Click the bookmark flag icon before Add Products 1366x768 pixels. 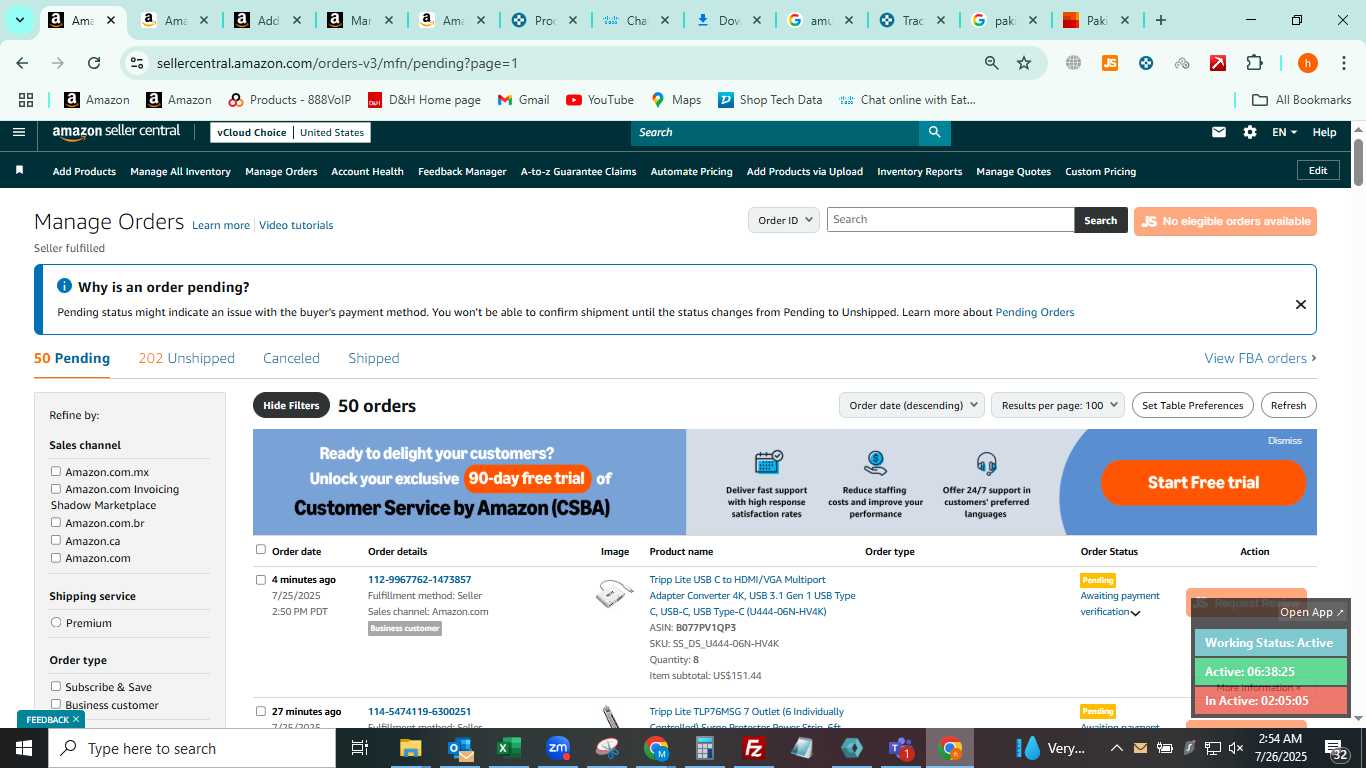tap(19, 171)
